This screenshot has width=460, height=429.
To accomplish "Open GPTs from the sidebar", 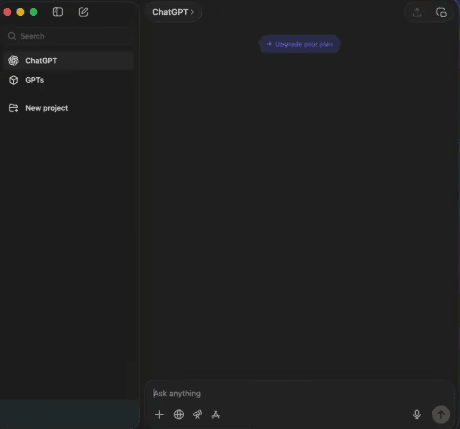I will tap(69, 80).
